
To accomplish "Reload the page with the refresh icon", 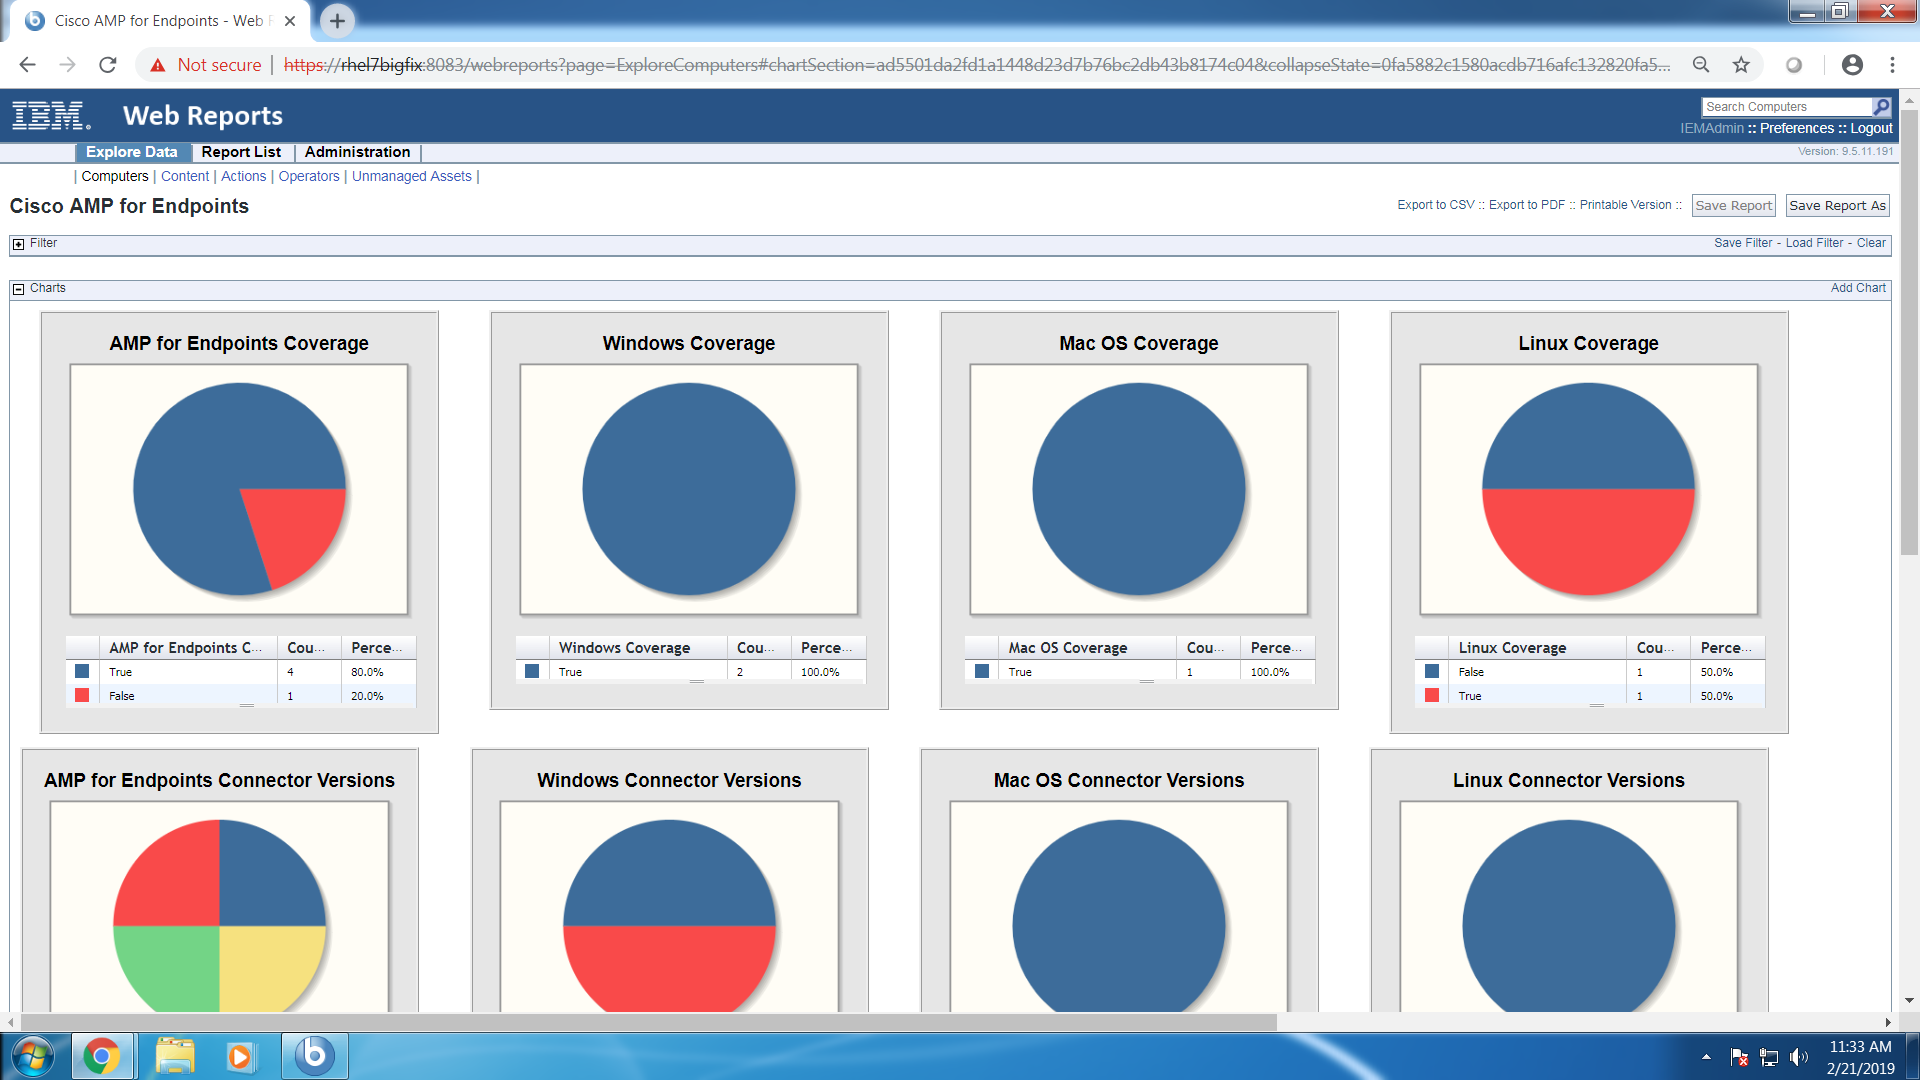I will tap(107, 64).
